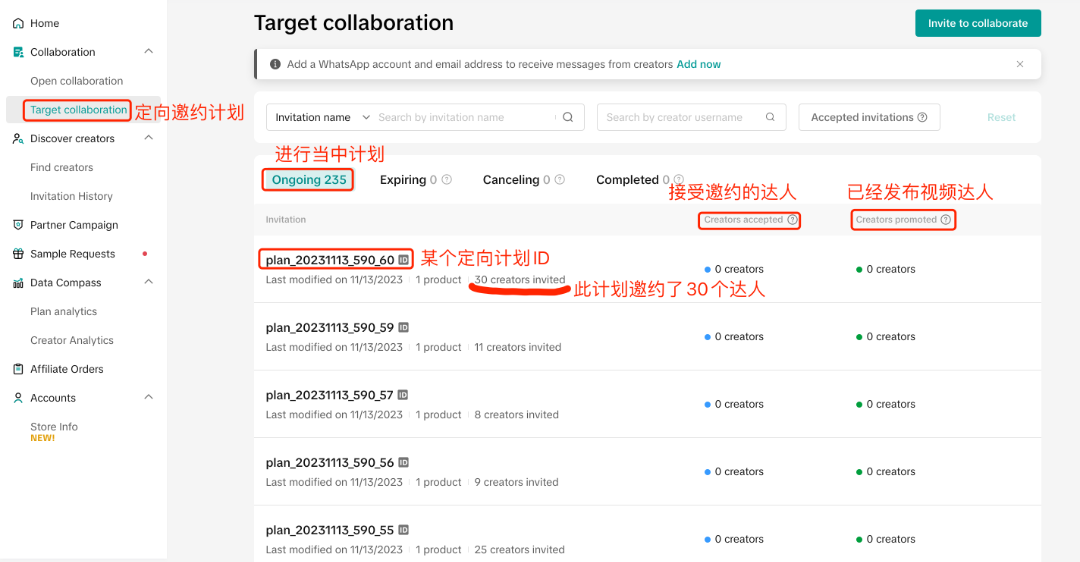Image resolution: width=1080 pixels, height=562 pixels.
Task: Click the help icon beside Expiring tab
Action: coord(446,180)
